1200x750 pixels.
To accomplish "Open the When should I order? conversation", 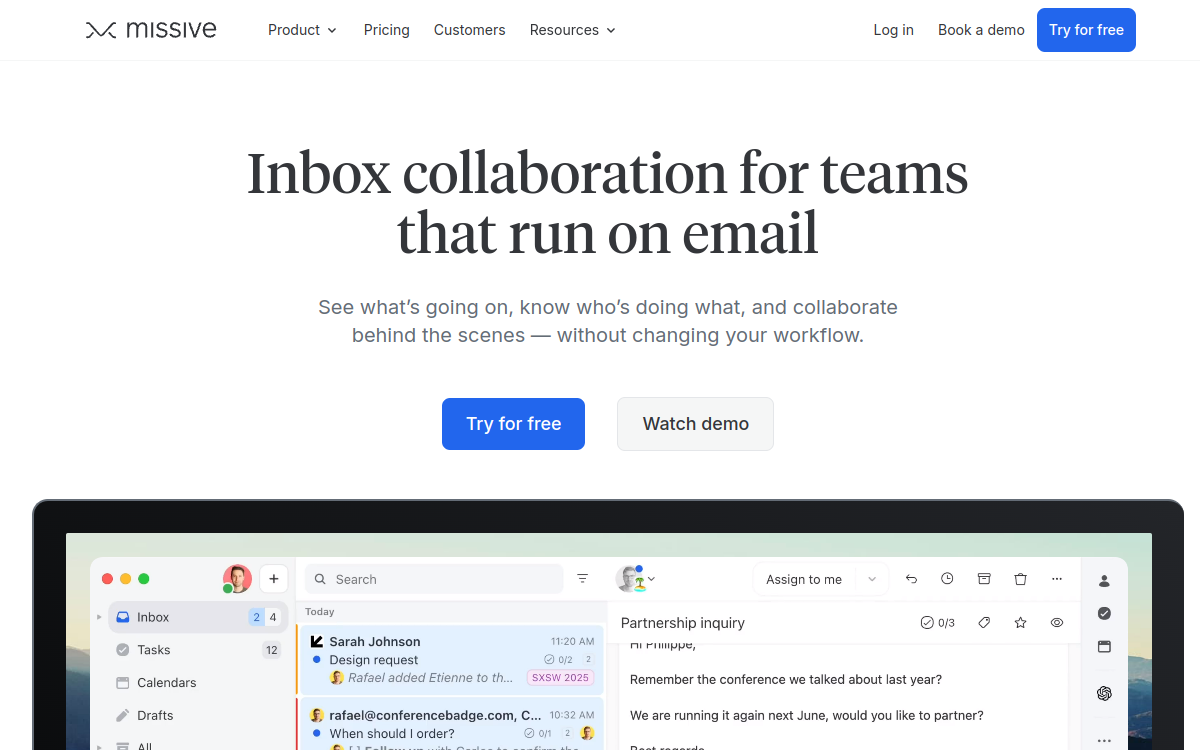I will point(451,724).
